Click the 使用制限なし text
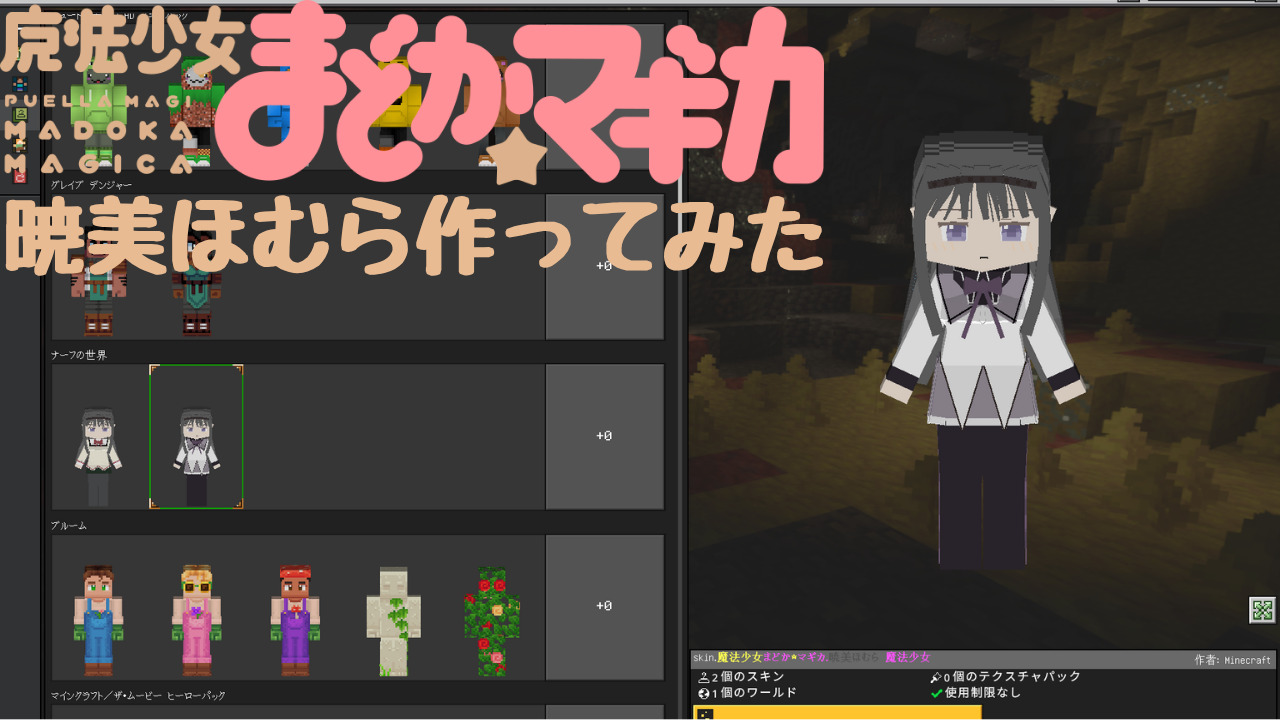The image size is (1280, 720). coord(983,692)
